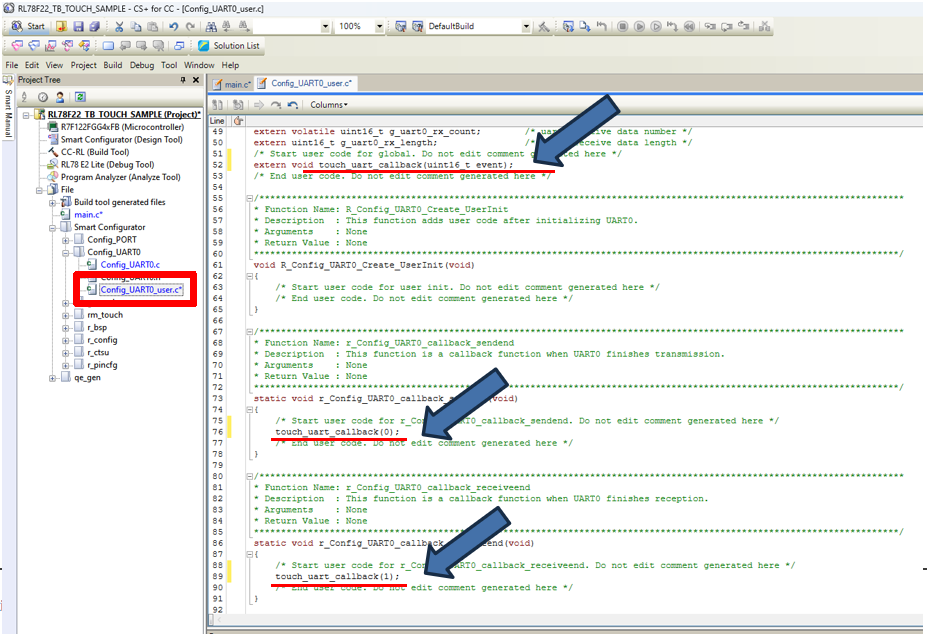This screenshot has width=927, height=636.
Task: Collapse the Config_UART0 folder node
Action: [x=66, y=252]
